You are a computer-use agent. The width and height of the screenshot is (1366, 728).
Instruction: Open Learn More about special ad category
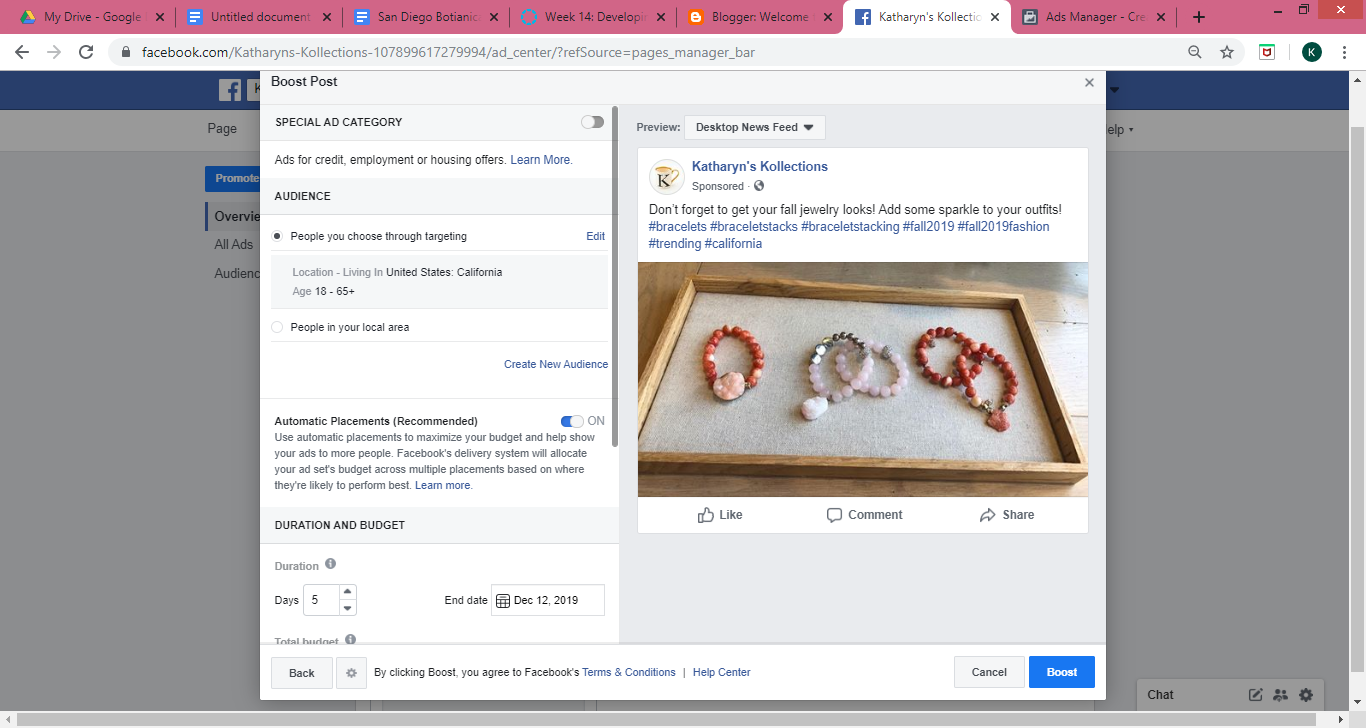(x=541, y=160)
